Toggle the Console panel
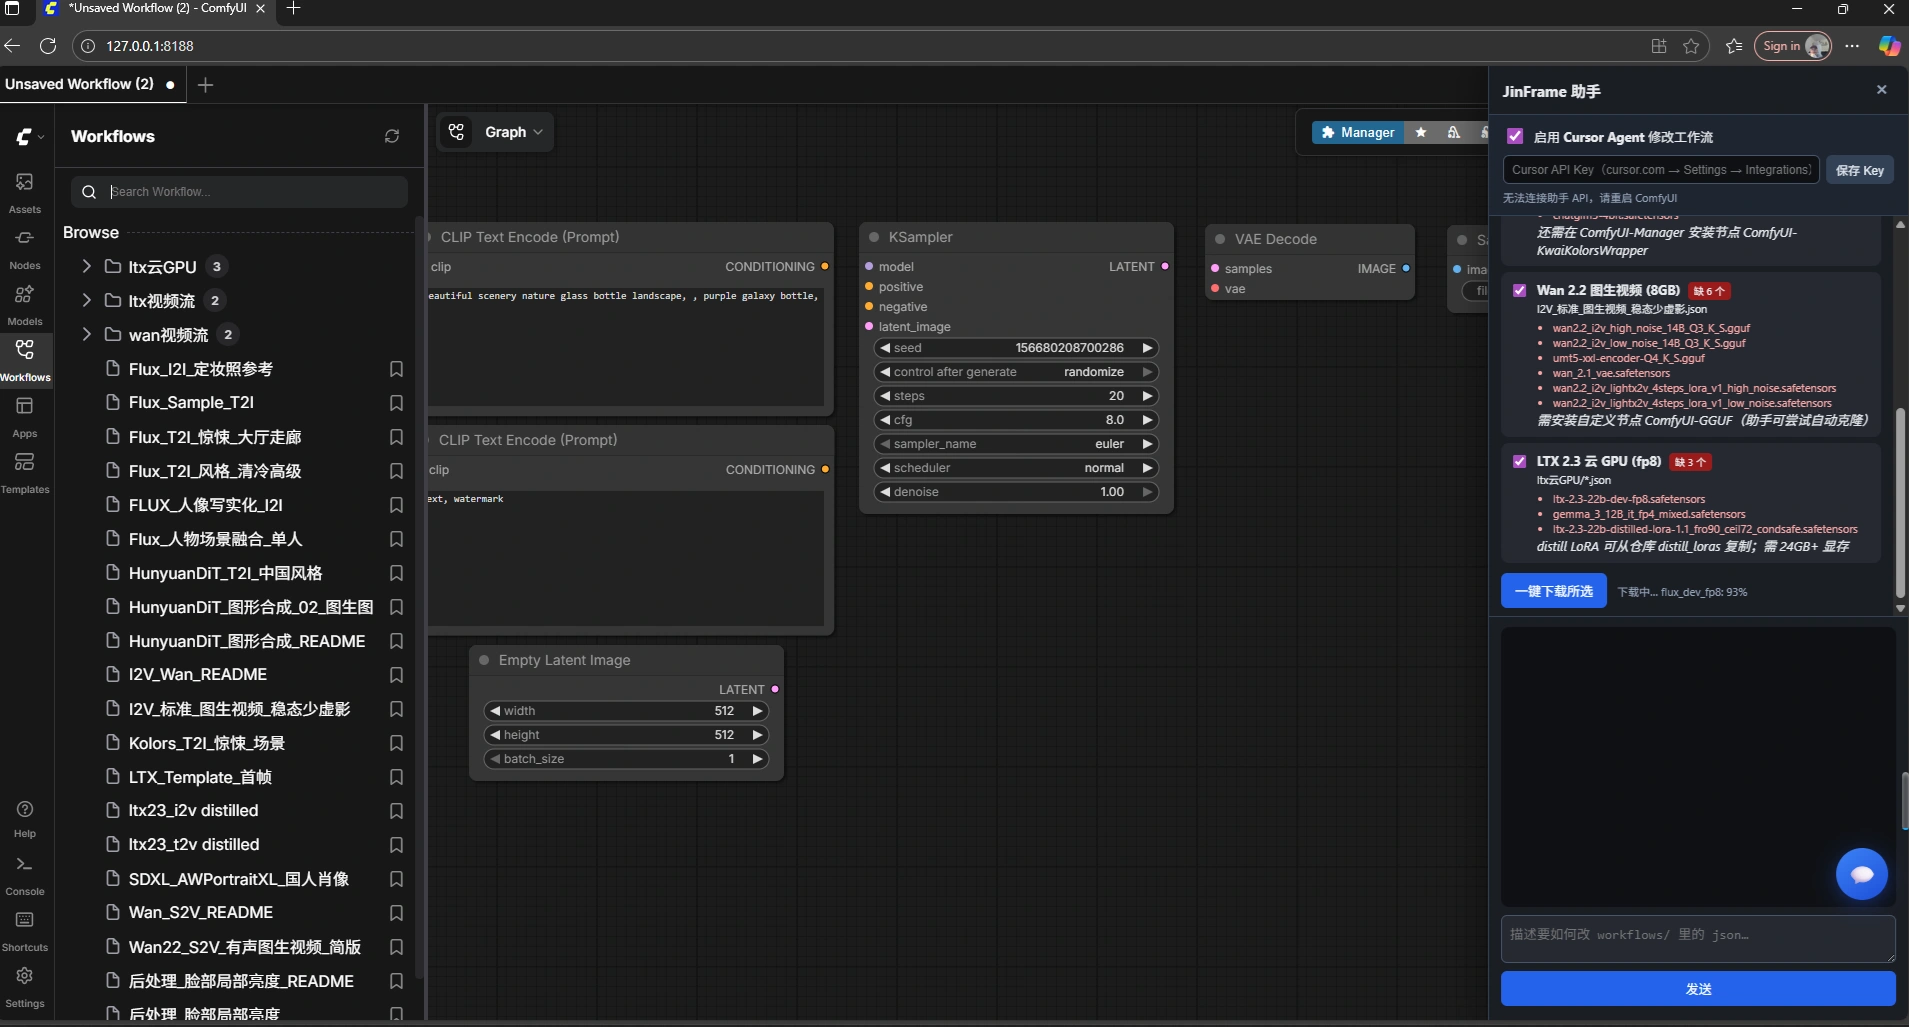The width and height of the screenshot is (1909, 1027). [25, 874]
